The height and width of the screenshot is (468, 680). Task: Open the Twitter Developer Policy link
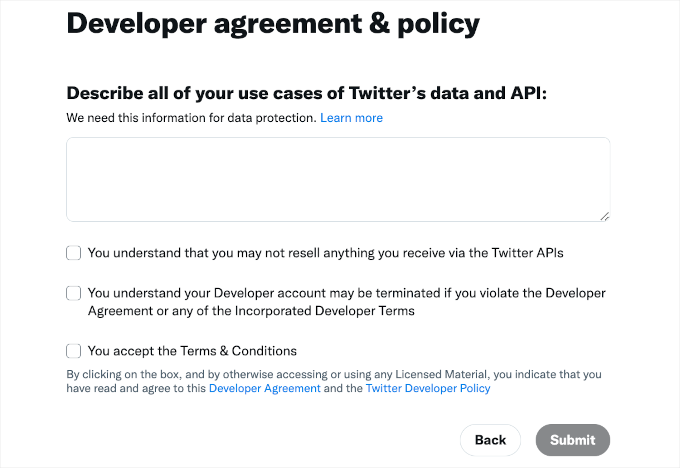click(x=428, y=388)
